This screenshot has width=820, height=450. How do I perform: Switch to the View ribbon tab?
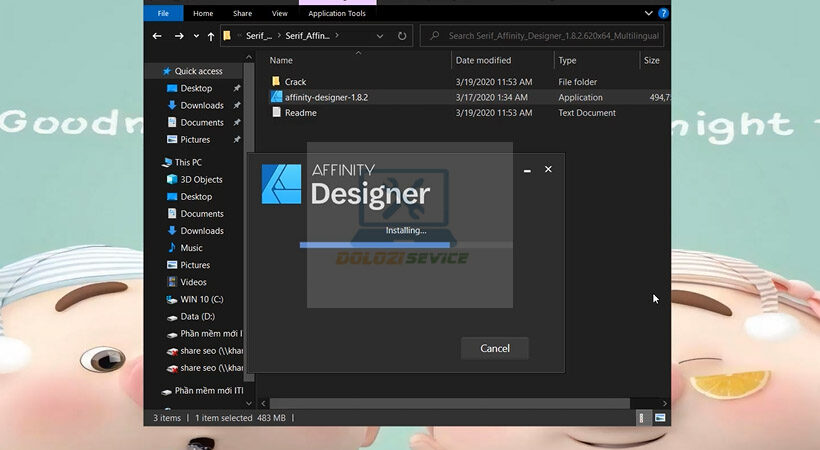click(x=279, y=13)
